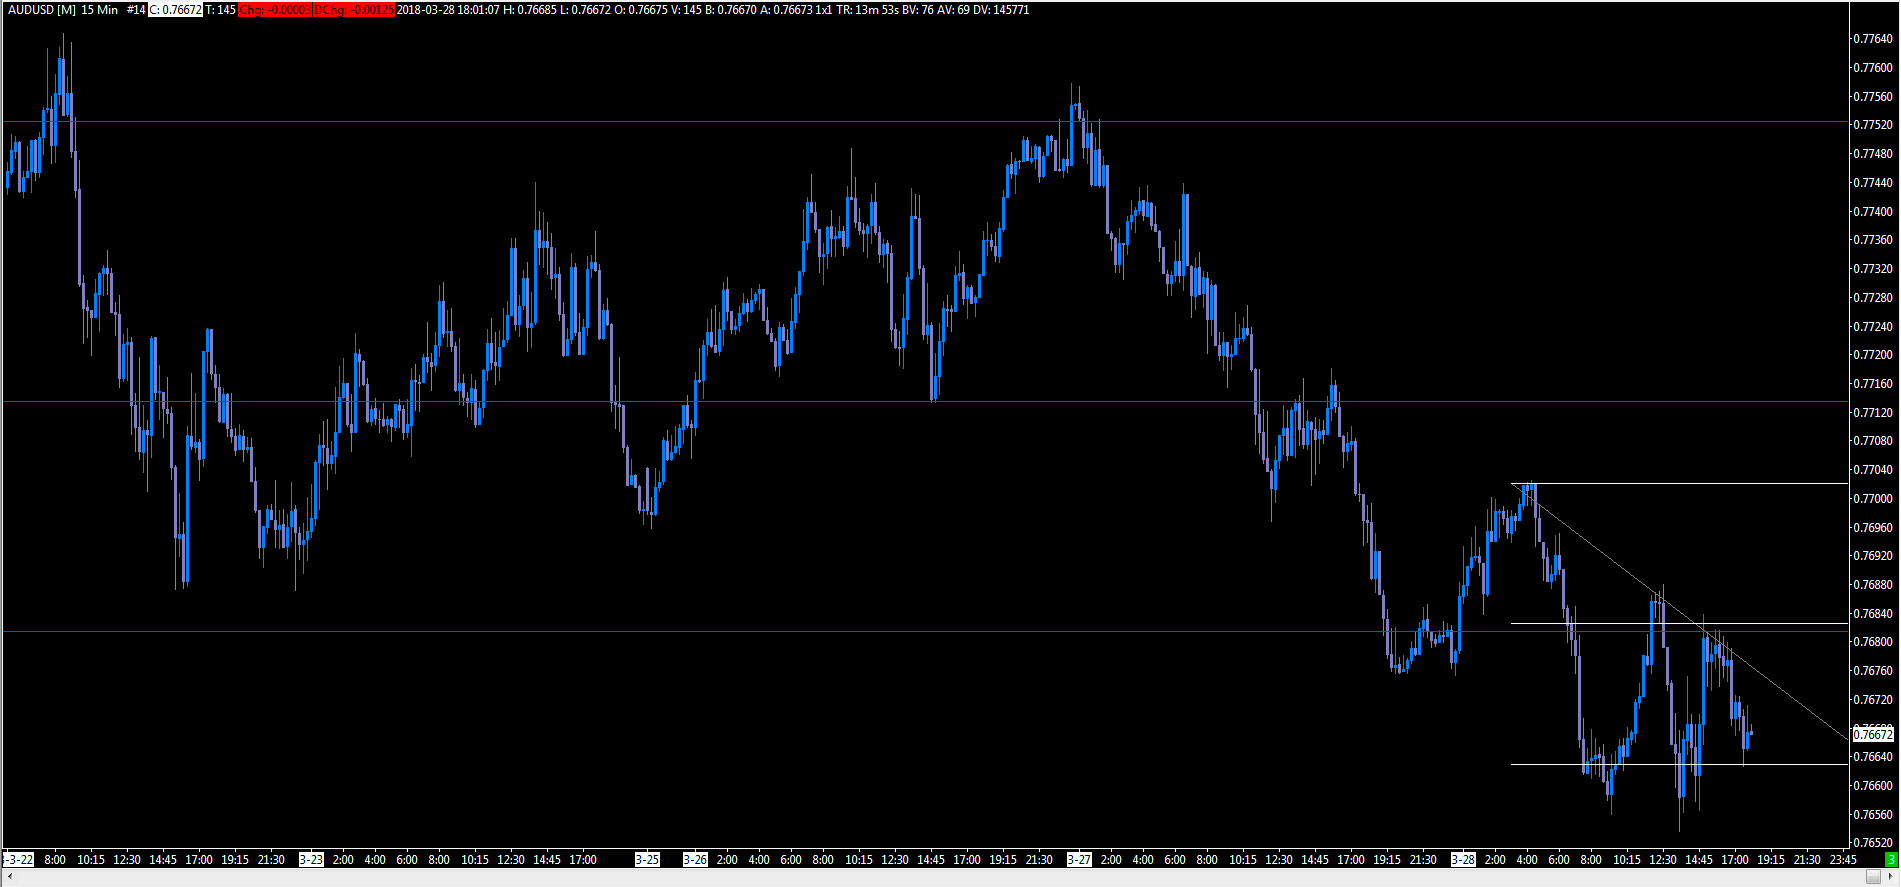Click the 'C: 0.76672' close value in the header
The image size is (1901, 887).
click(176, 10)
